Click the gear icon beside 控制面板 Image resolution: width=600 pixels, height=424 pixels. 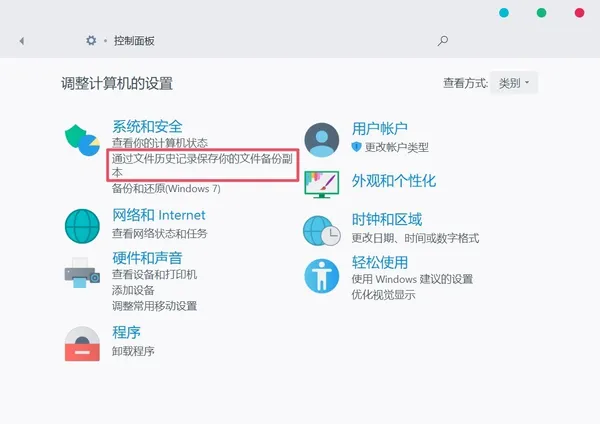(x=91, y=40)
